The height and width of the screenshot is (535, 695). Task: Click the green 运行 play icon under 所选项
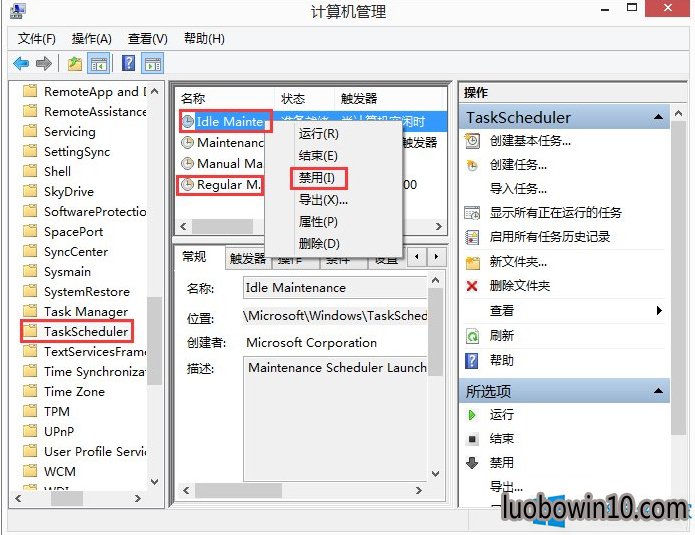point(472,415)
